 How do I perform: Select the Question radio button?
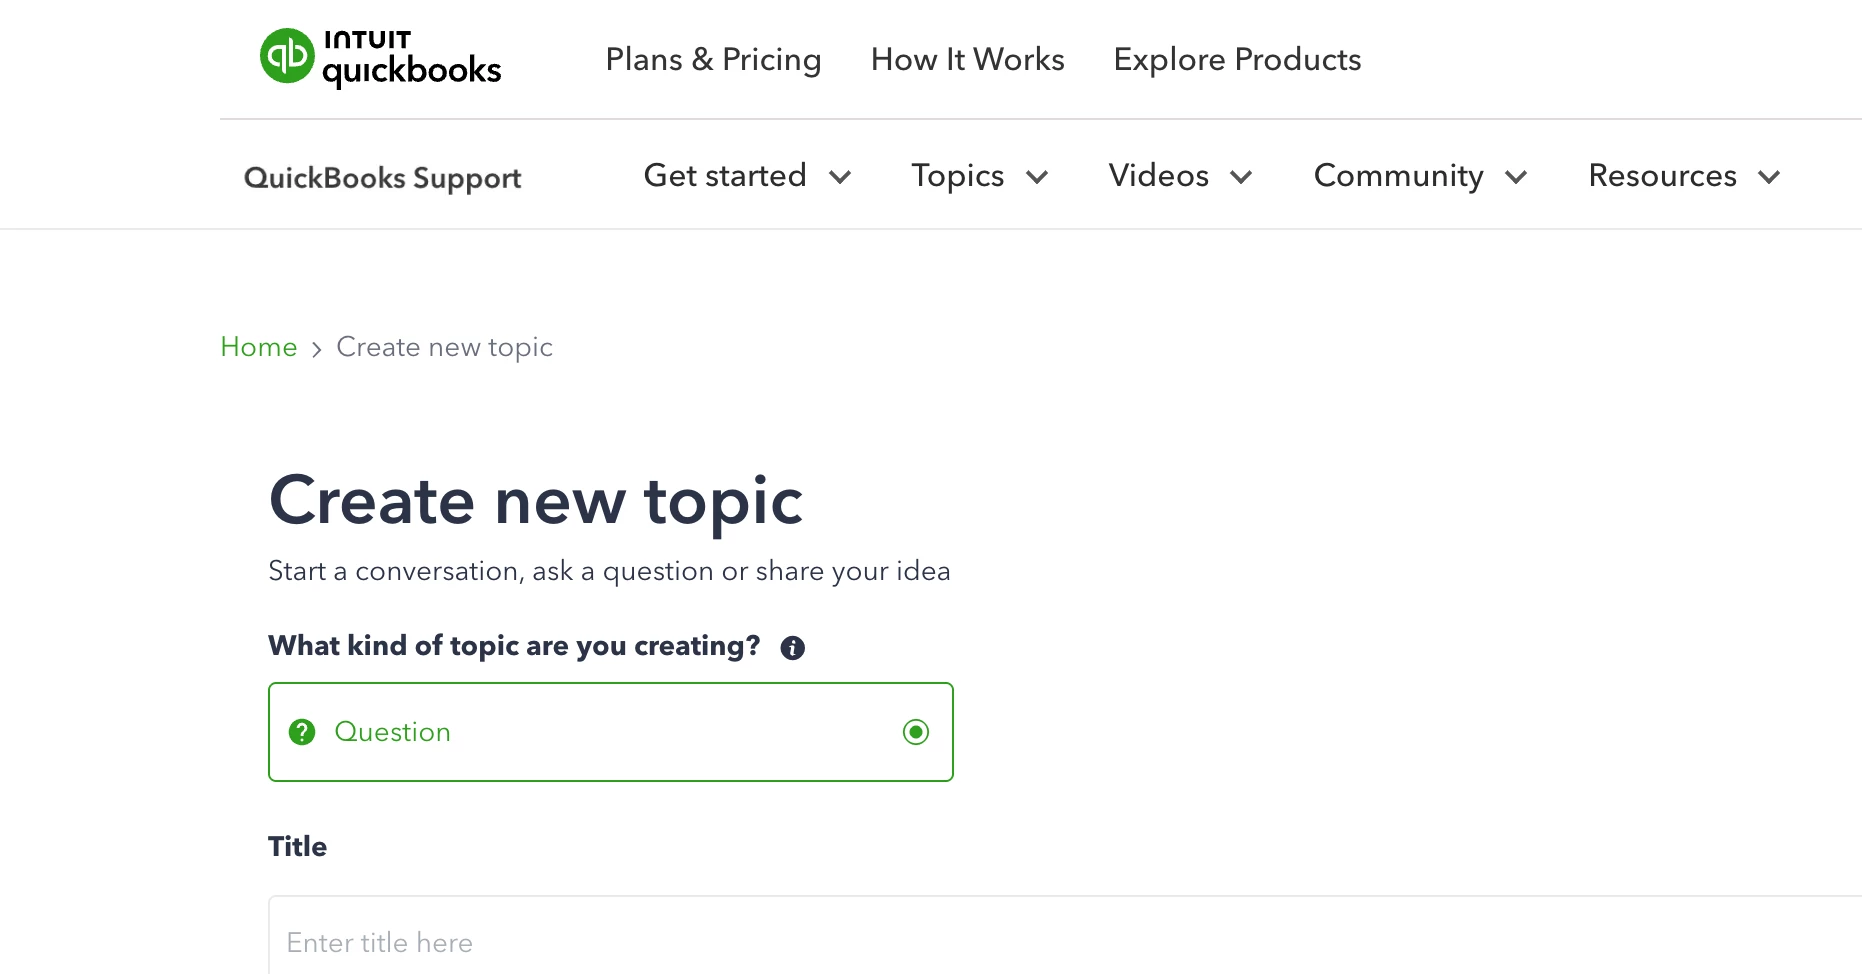point(916,732)
